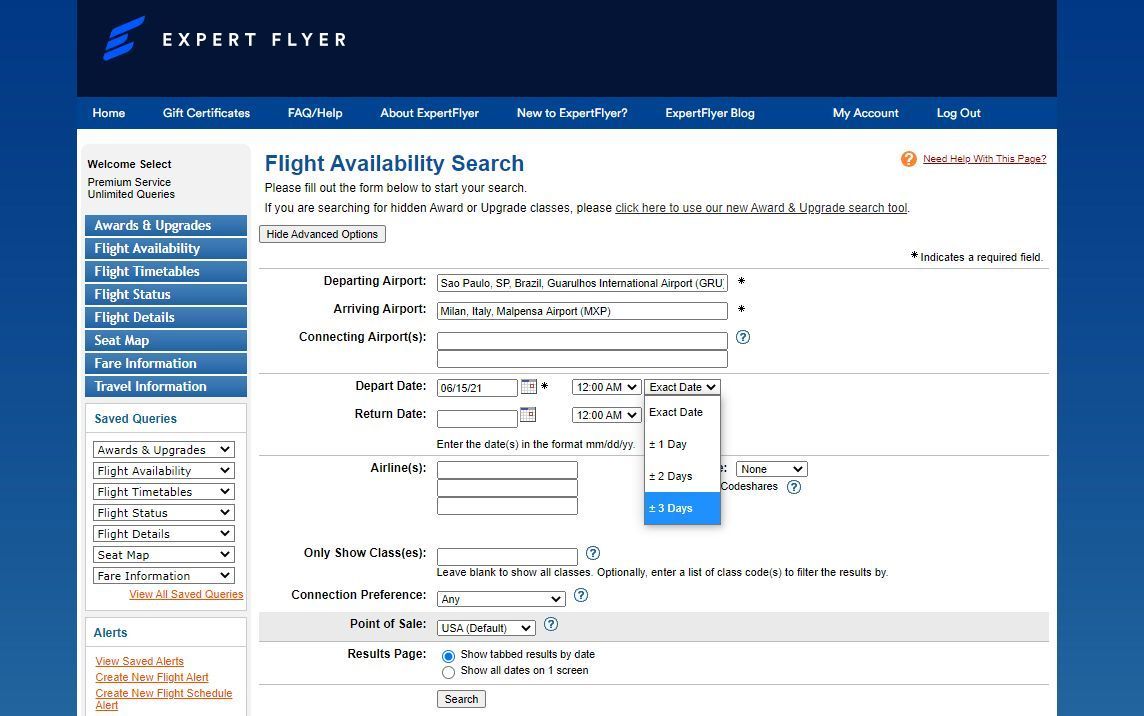
Task: Expand Flight Status saved queries dropdown
Action: point(163,513)
